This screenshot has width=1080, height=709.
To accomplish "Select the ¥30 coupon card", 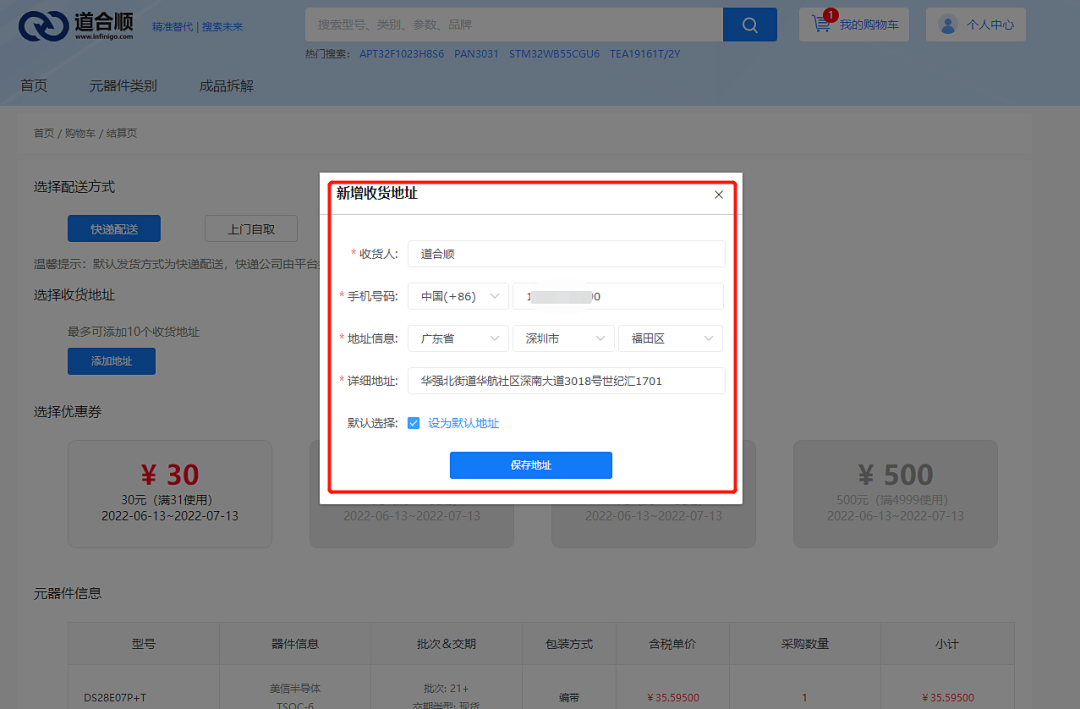I will (169, 494).
